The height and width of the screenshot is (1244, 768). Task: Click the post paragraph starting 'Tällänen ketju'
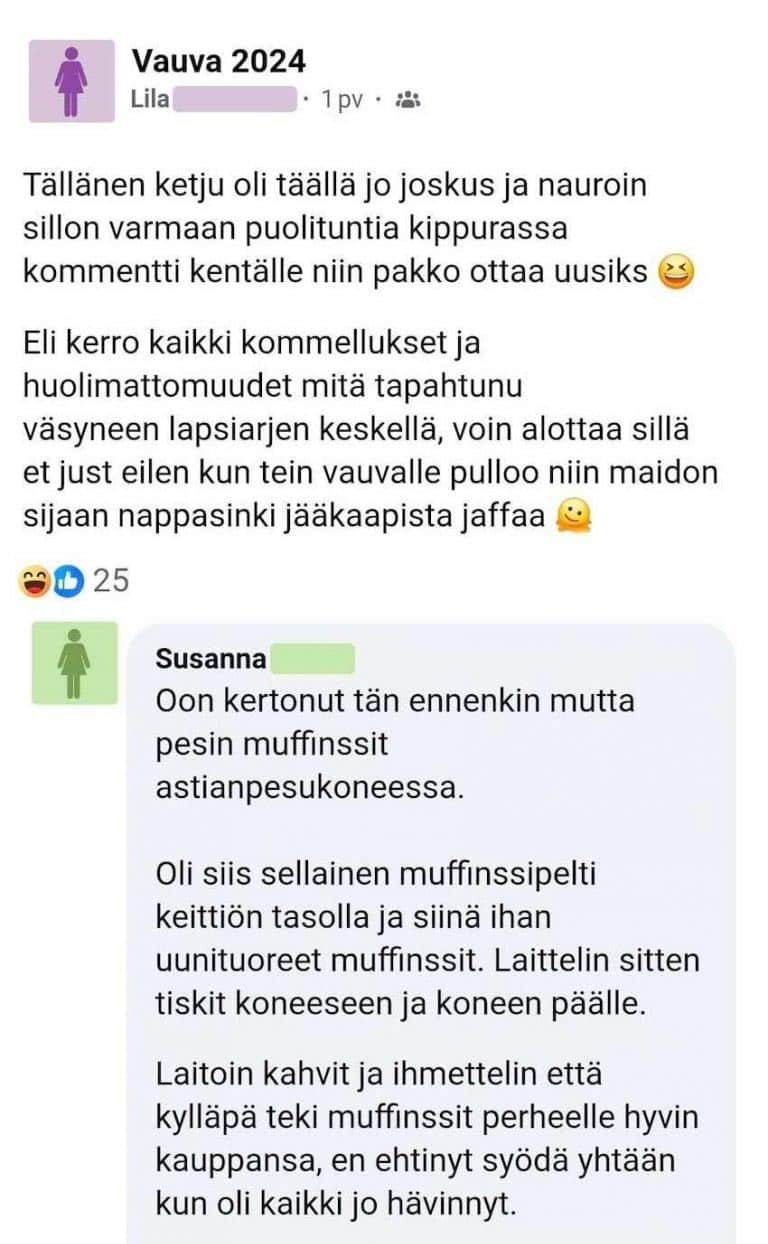point(348,228)
